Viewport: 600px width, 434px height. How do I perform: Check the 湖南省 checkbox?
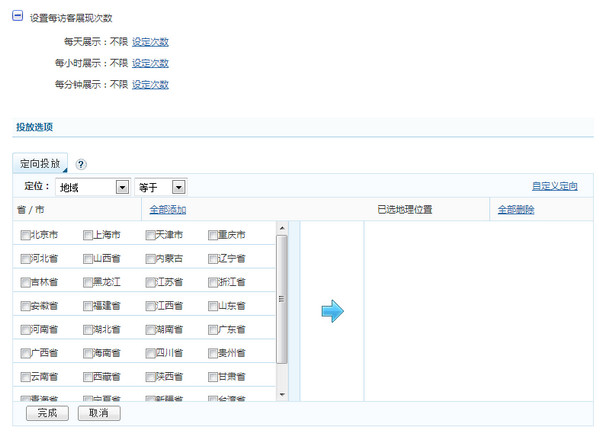click(150, 330)
